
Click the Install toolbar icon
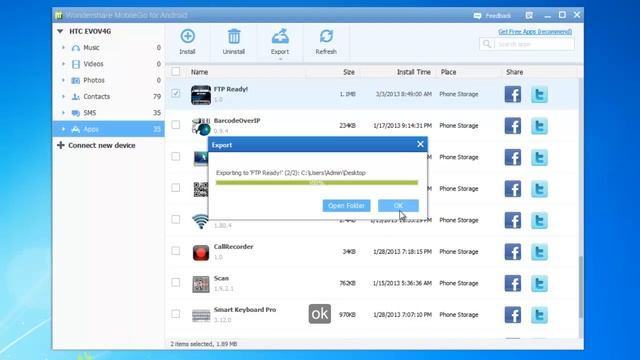point(187,36)
